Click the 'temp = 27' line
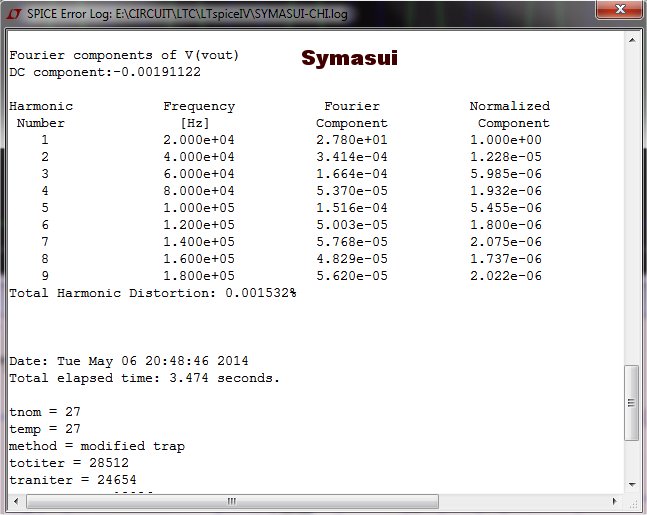The width and height of the screenshot is (647, 515). tap(45, 429)
